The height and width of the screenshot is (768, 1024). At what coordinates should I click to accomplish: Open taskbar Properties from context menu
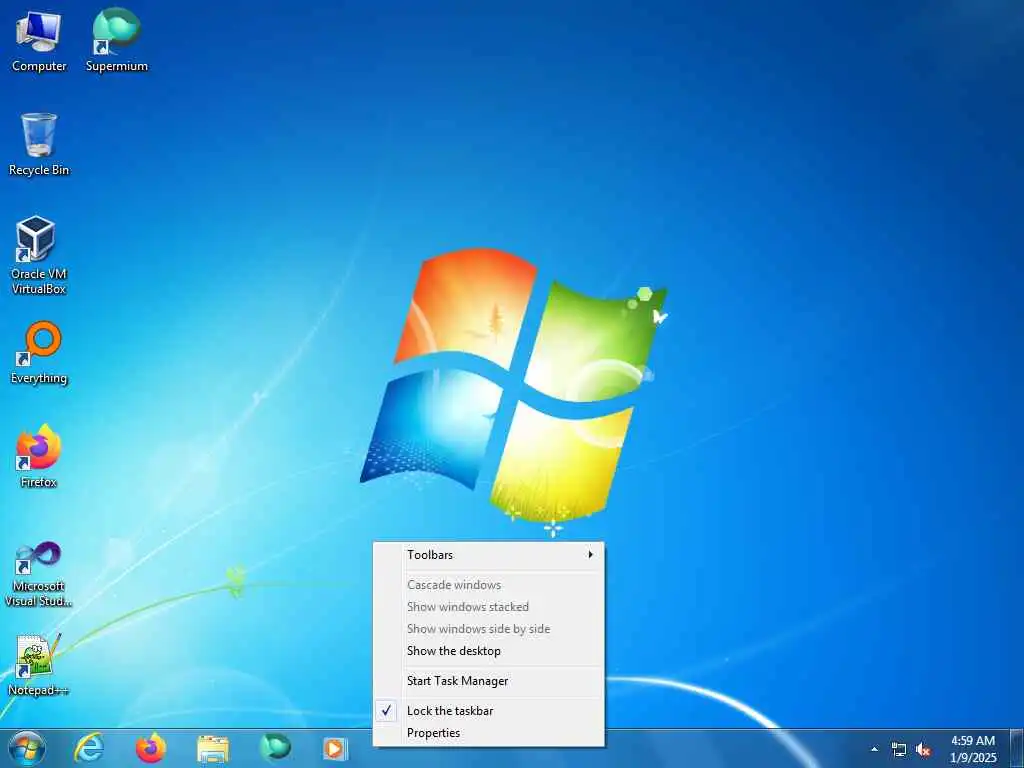tap(488, 733)
